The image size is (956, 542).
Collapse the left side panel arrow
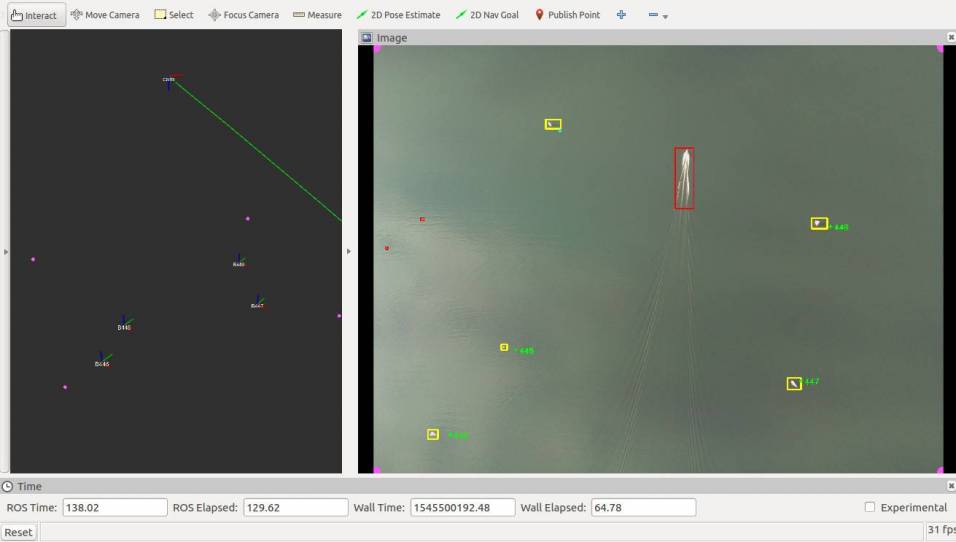[x=6, y=252]
